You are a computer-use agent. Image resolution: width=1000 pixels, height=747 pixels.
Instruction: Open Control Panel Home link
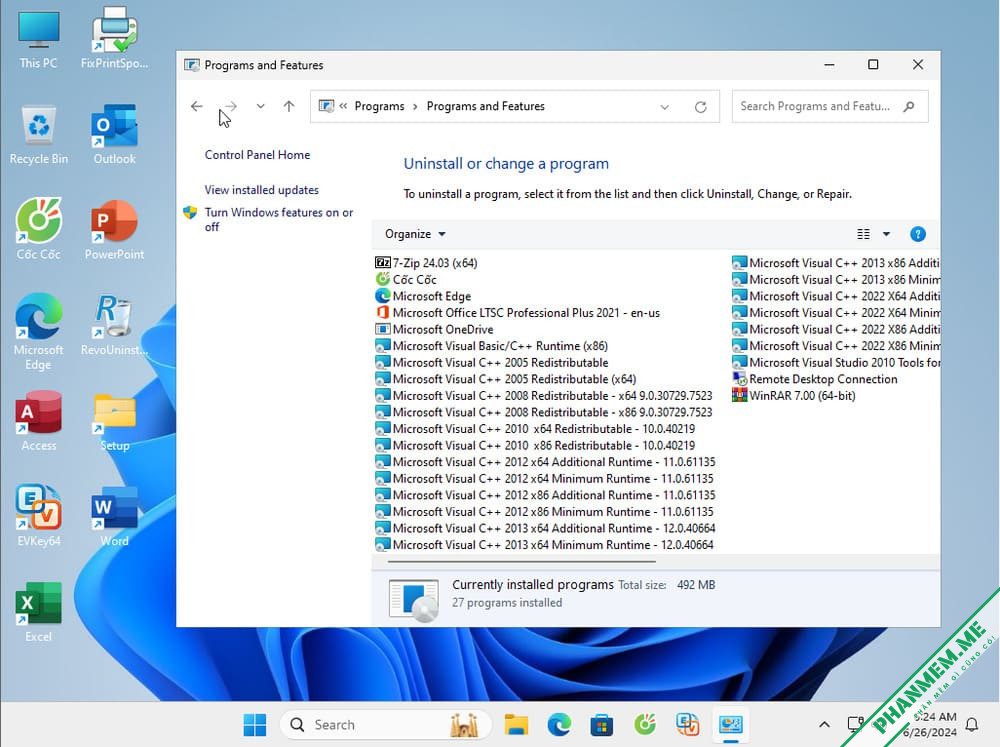coord(257,155)
